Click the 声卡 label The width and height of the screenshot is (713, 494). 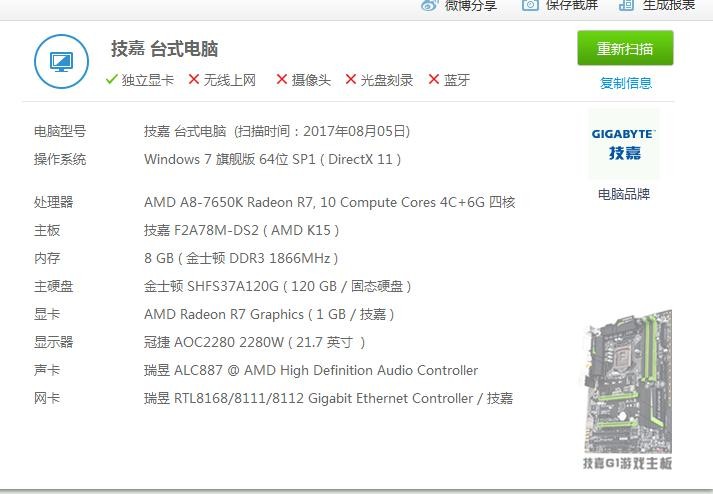point(47,370)
